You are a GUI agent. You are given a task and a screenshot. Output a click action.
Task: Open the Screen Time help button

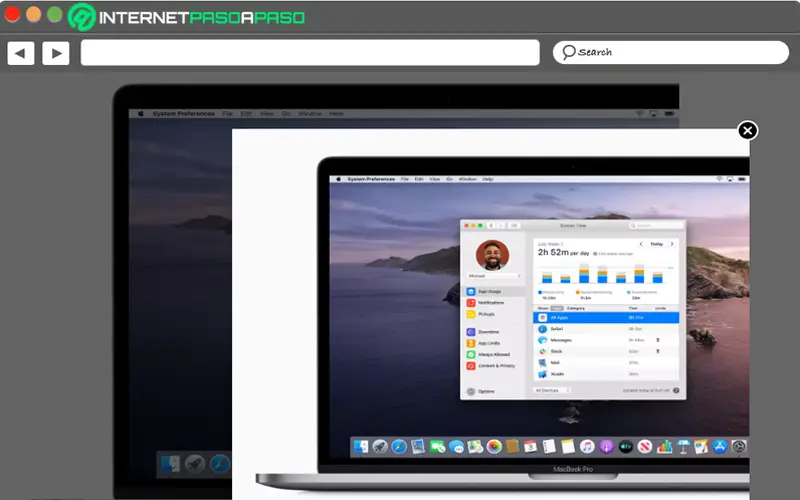point(676,390)
